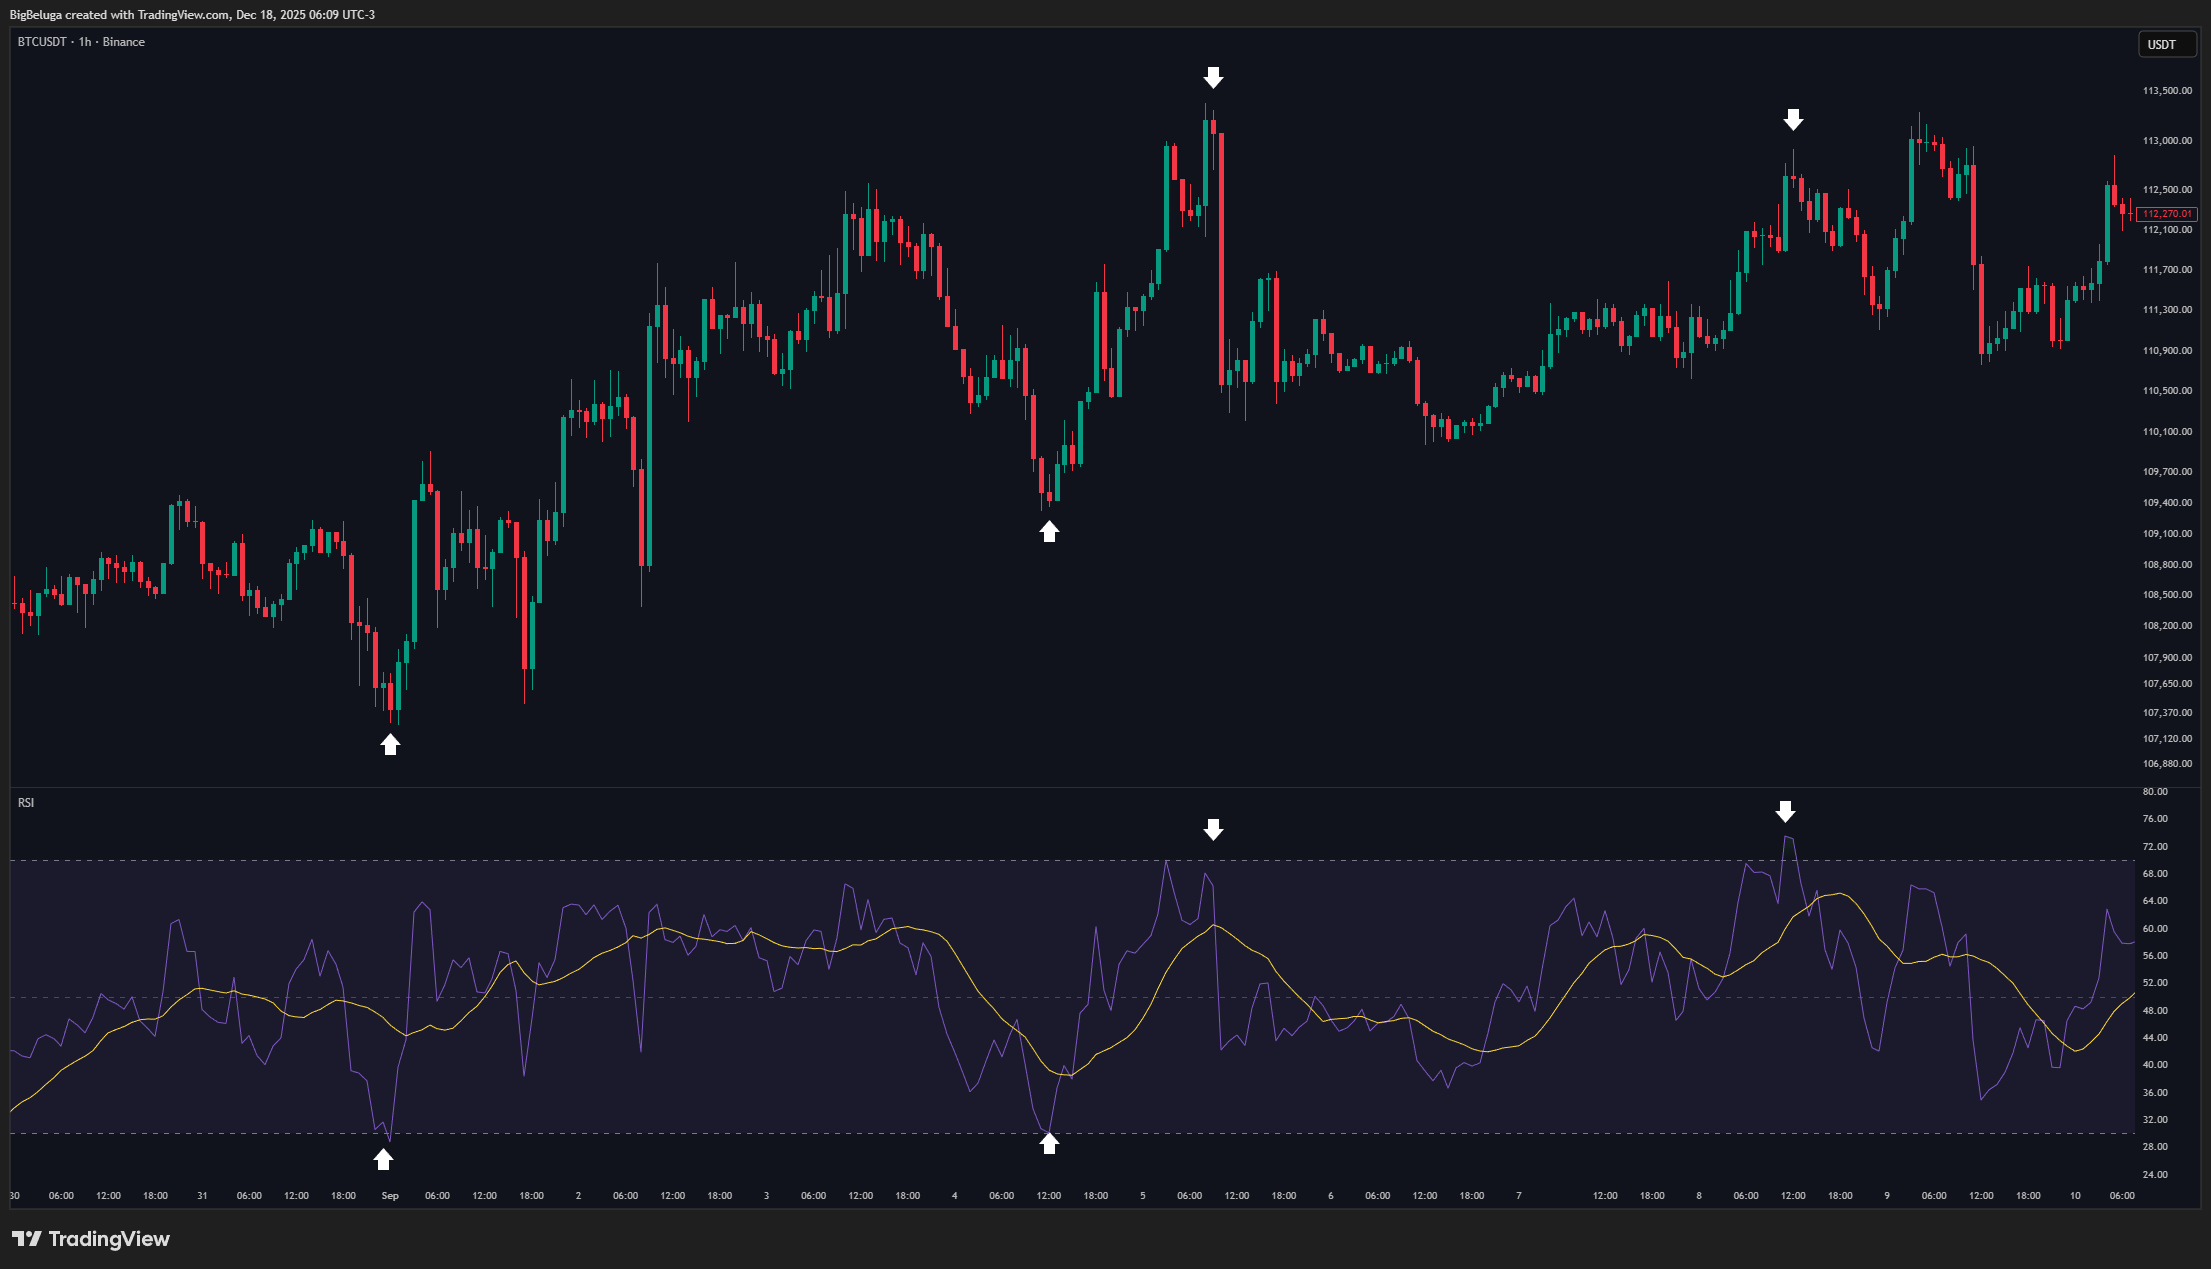Click the up arrow below the Sep 1 price low
2211x1269 pixels.
[x=390, y=744]
